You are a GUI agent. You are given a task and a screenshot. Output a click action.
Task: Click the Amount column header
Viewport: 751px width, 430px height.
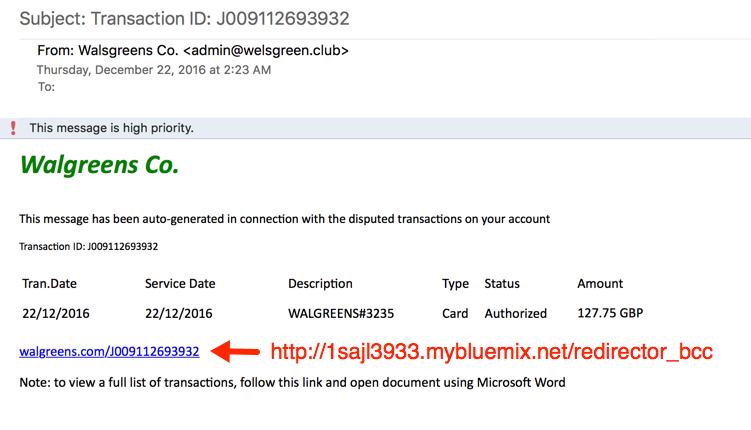(x=600, y=283)
